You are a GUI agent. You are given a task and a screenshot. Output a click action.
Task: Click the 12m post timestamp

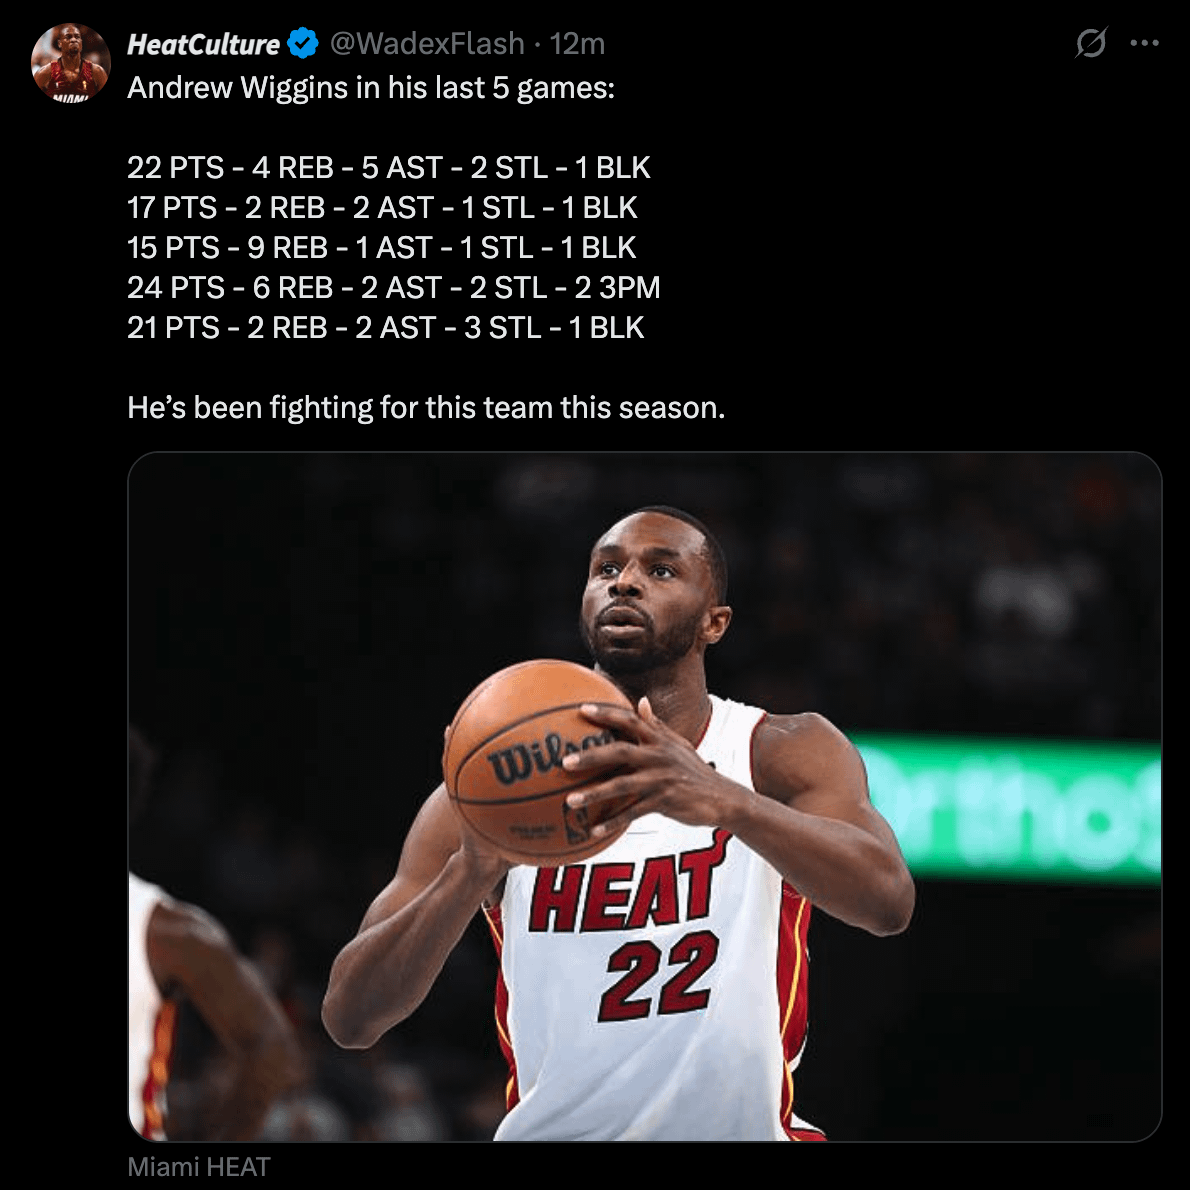[578, 44]
